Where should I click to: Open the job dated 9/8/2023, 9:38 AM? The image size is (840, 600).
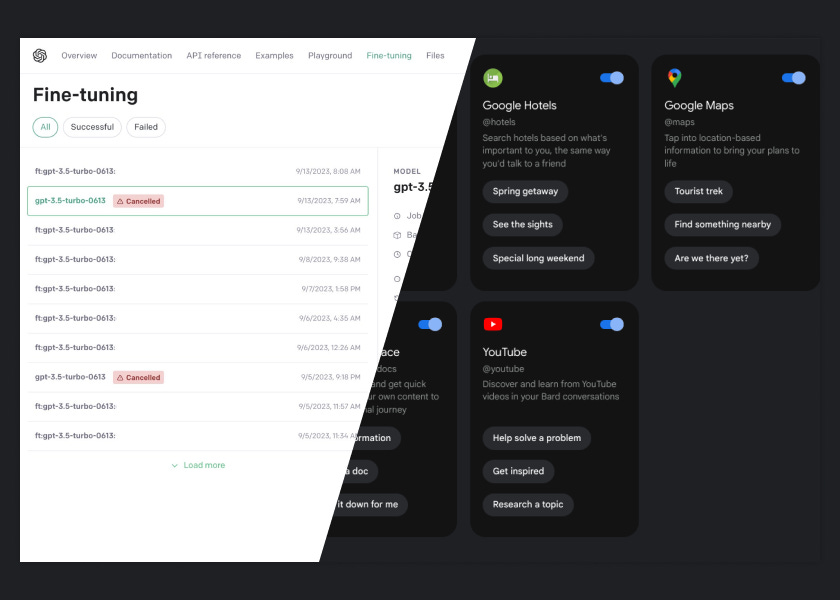pos(198,260)
